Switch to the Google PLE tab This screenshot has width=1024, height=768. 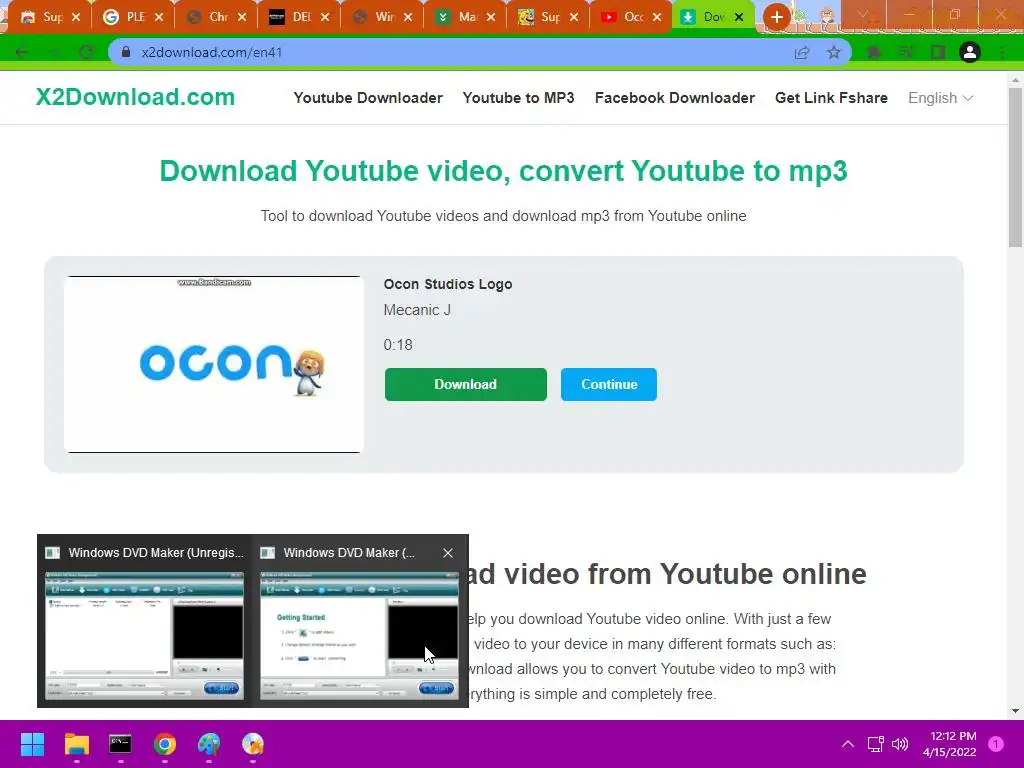(127, 17)
